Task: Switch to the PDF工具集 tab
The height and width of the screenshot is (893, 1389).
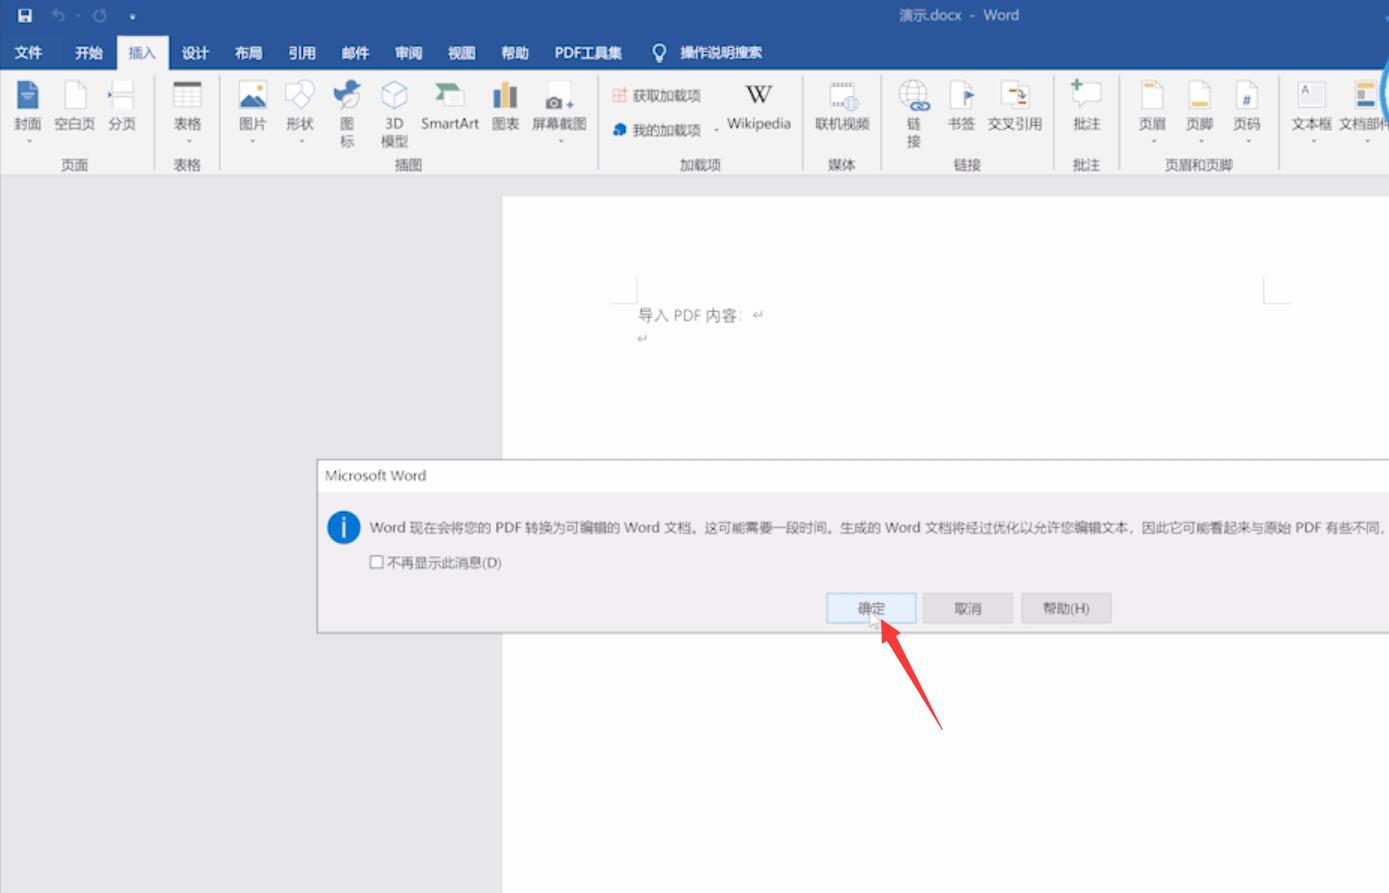Action: click(588, 53)
